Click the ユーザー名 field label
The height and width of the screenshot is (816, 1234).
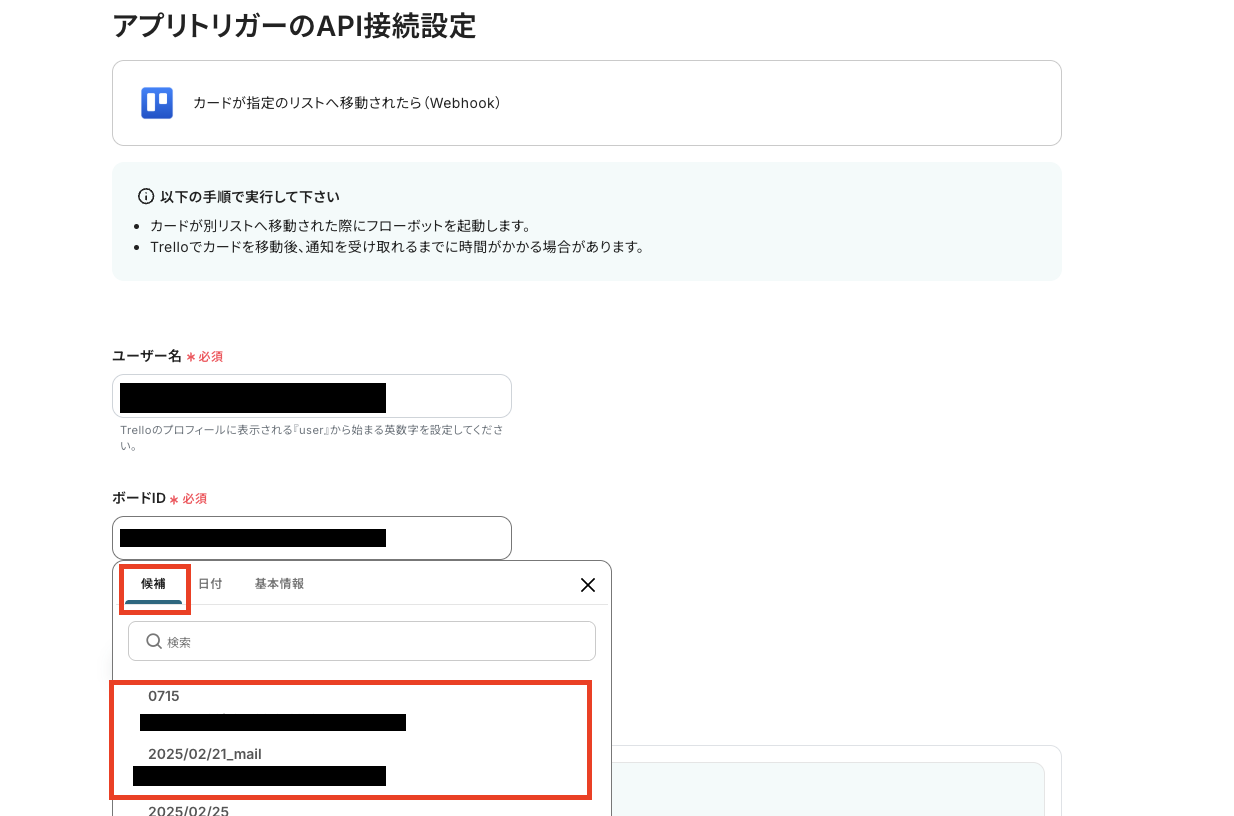tap(147, 356)
